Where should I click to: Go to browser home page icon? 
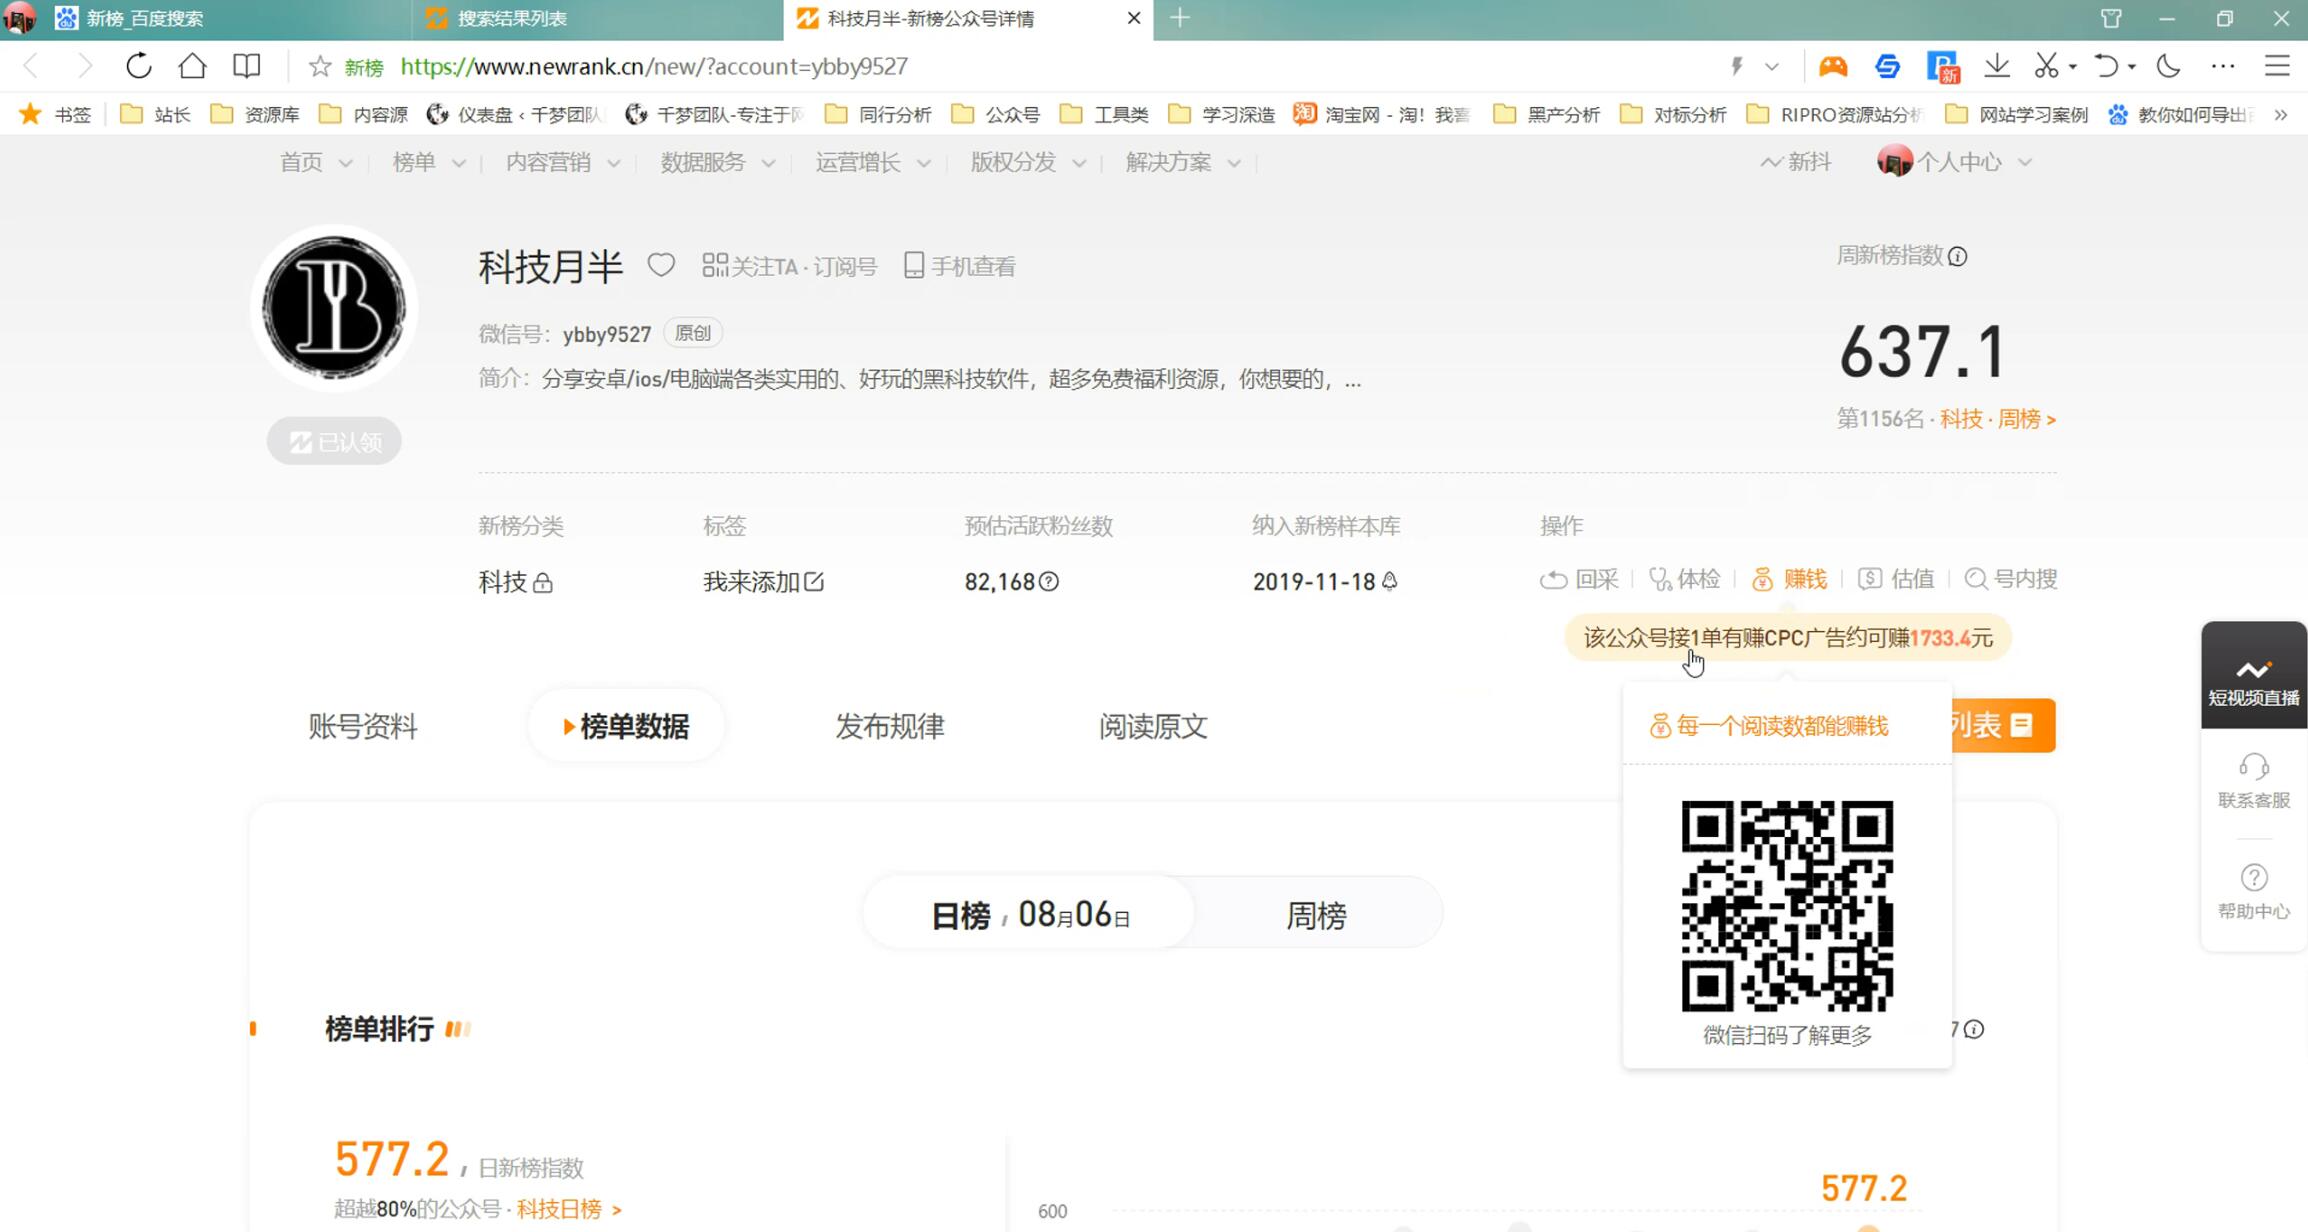(192, 66)
